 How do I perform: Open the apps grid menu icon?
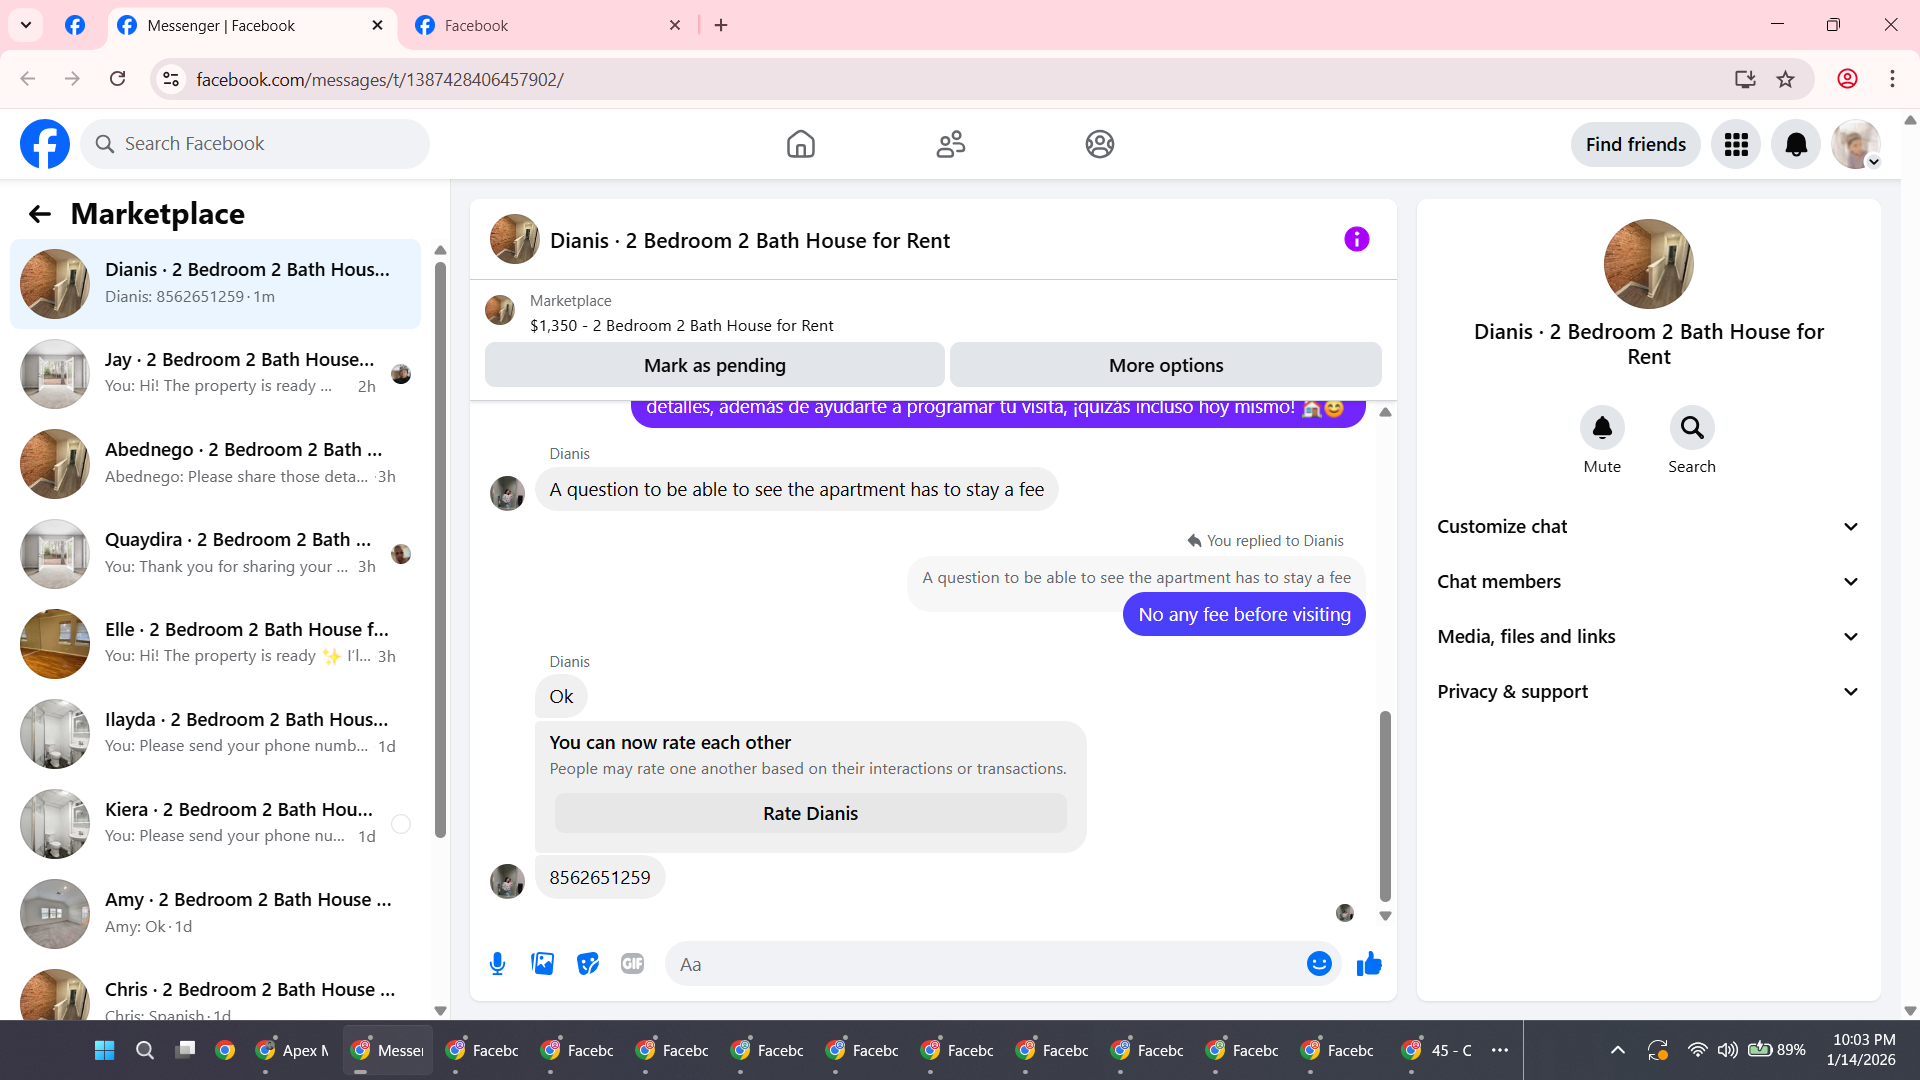pyautogui.click(x=1736, y=144)
